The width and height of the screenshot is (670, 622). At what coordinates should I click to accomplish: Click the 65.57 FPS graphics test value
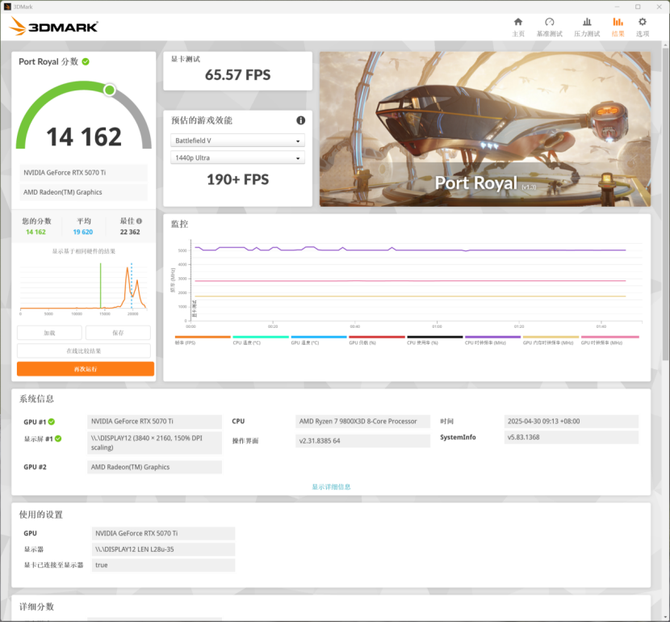[238, 75]
